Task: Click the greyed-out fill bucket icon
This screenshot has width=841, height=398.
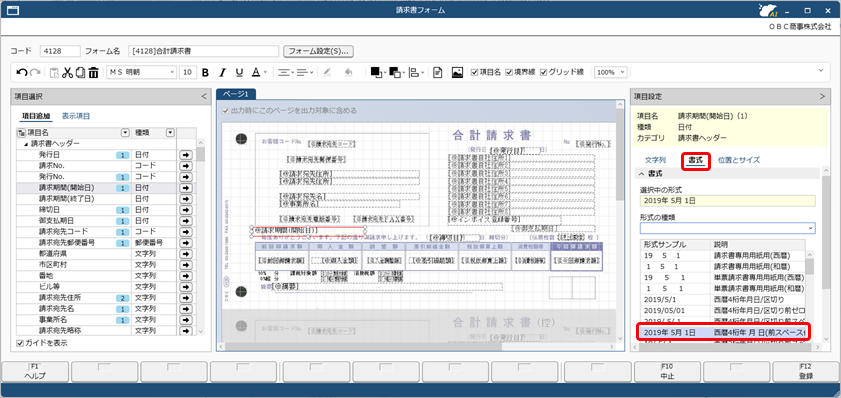Action: click(348, 72)
